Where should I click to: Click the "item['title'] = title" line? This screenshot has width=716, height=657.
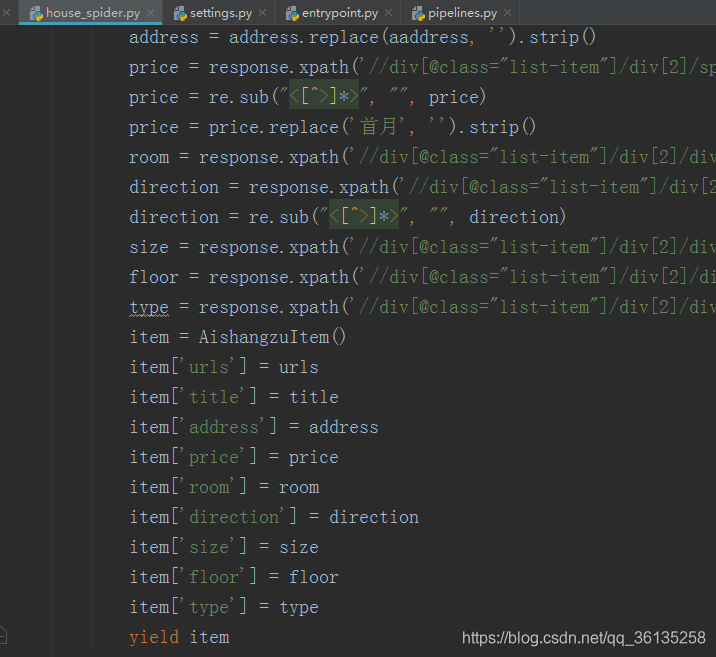234,397
